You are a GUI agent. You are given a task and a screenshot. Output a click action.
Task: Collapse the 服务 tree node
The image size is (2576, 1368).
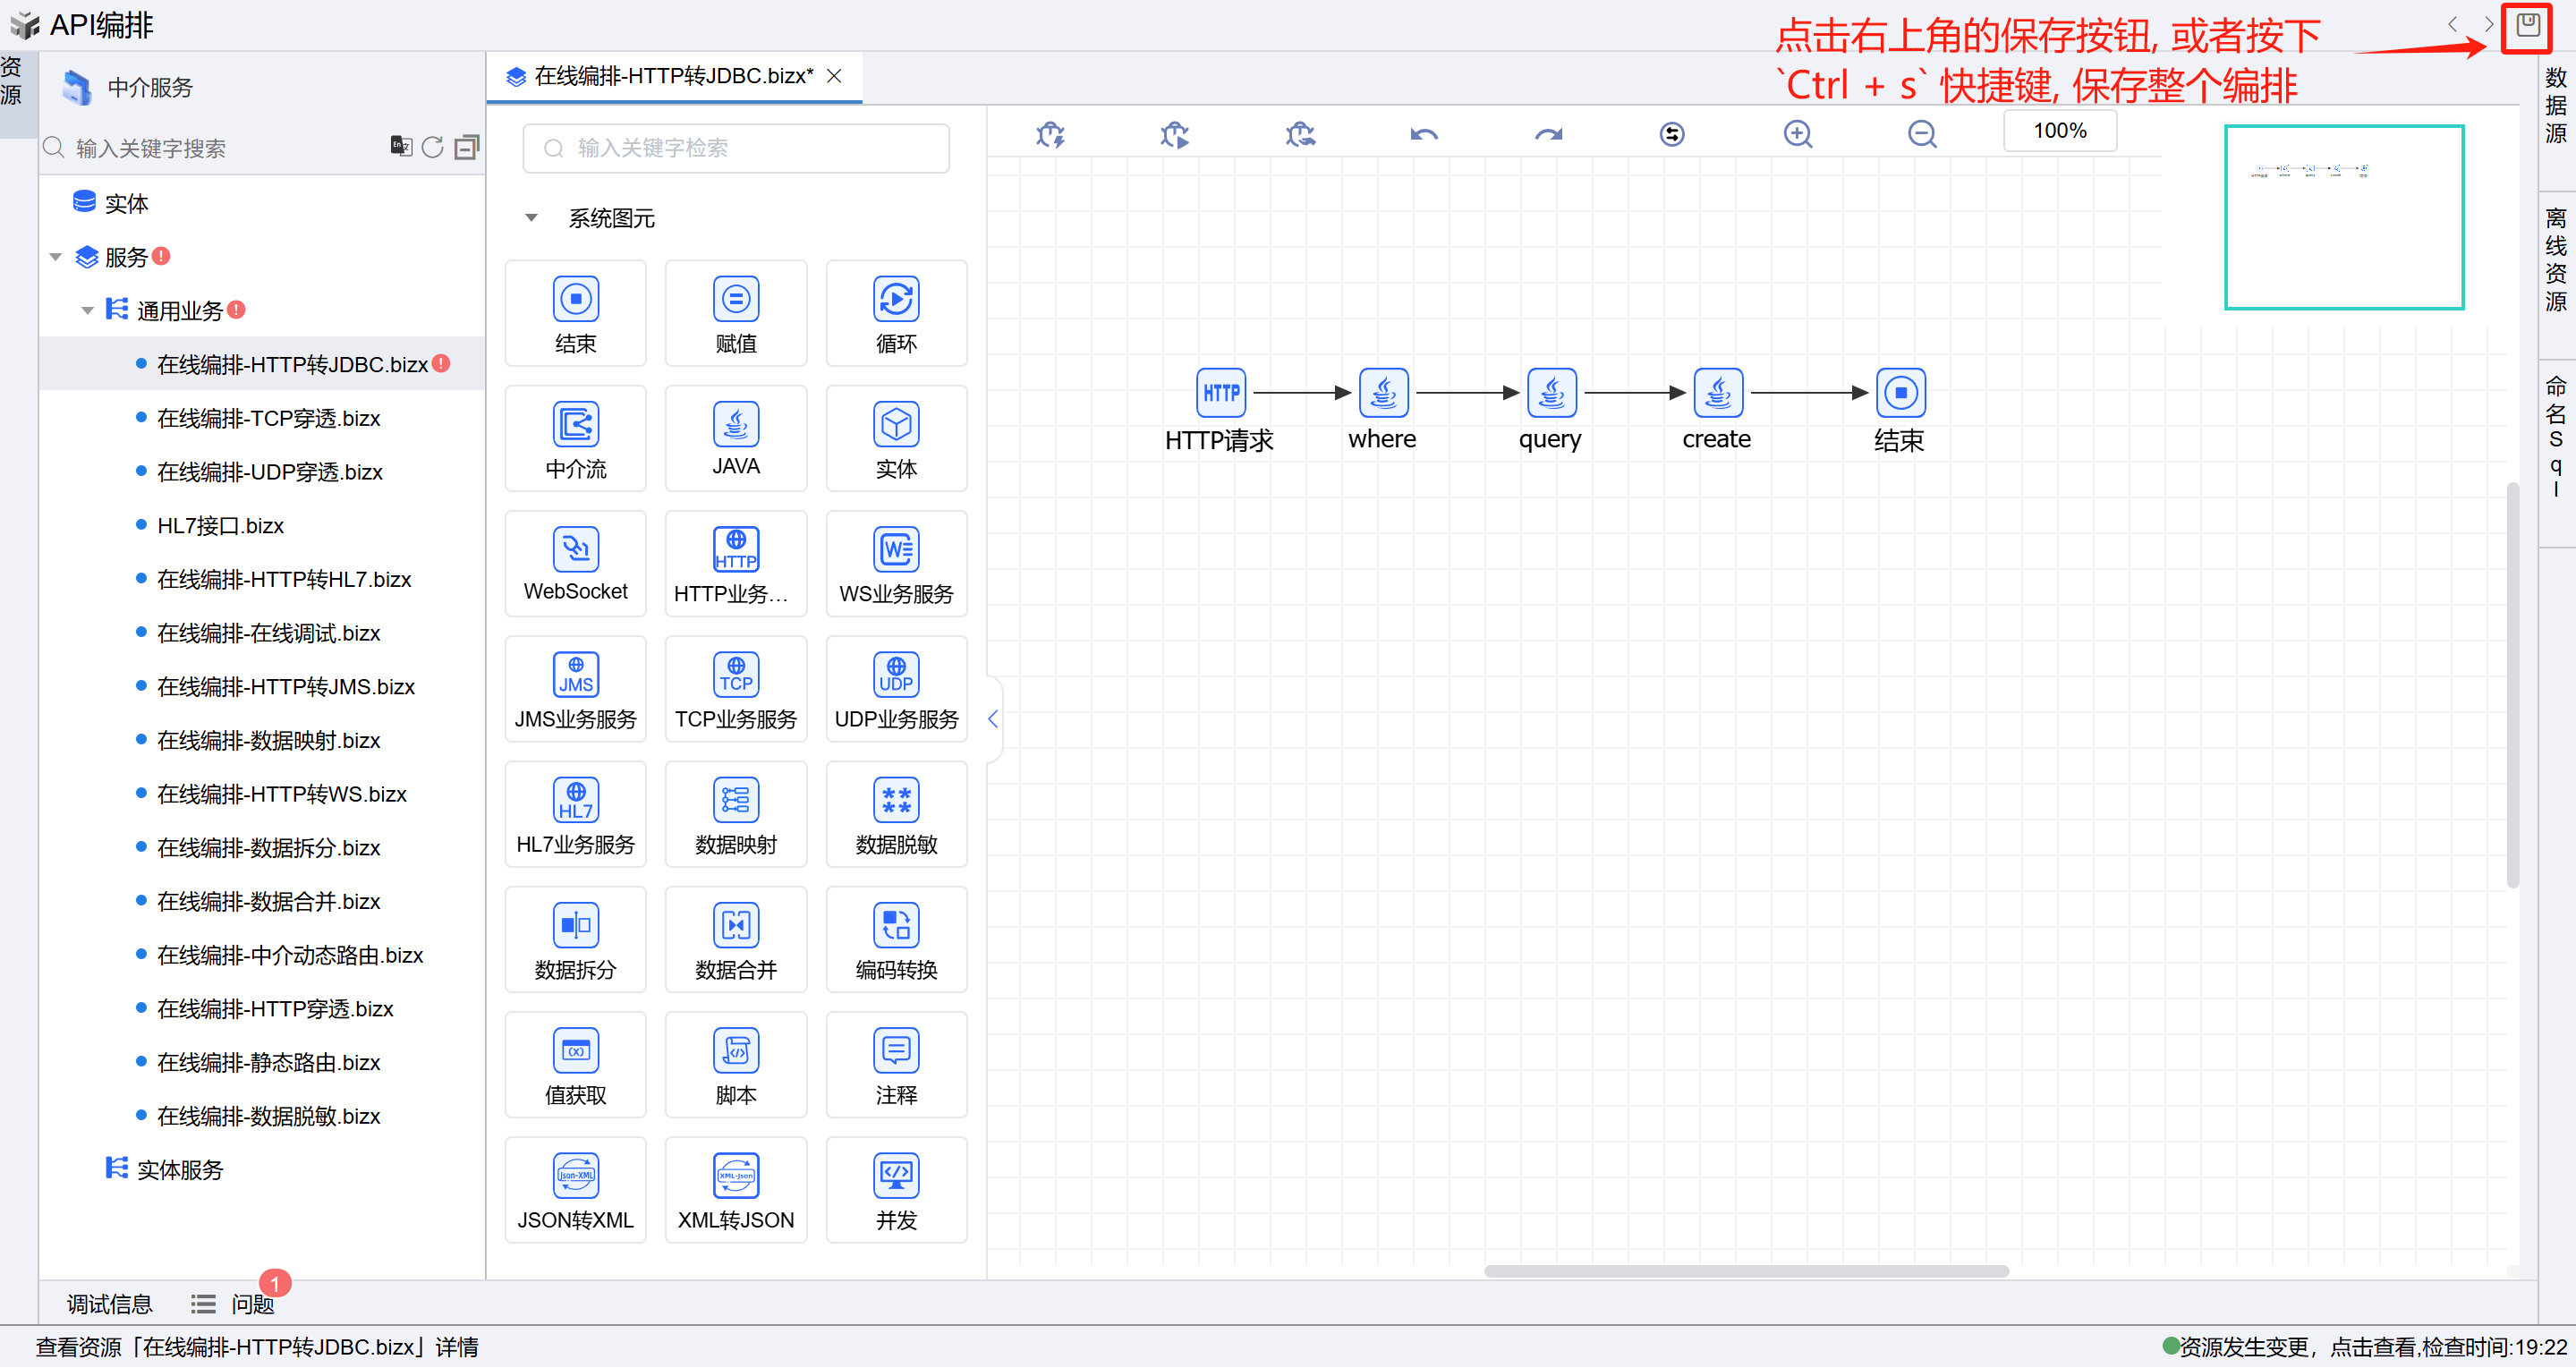point(56,258)
